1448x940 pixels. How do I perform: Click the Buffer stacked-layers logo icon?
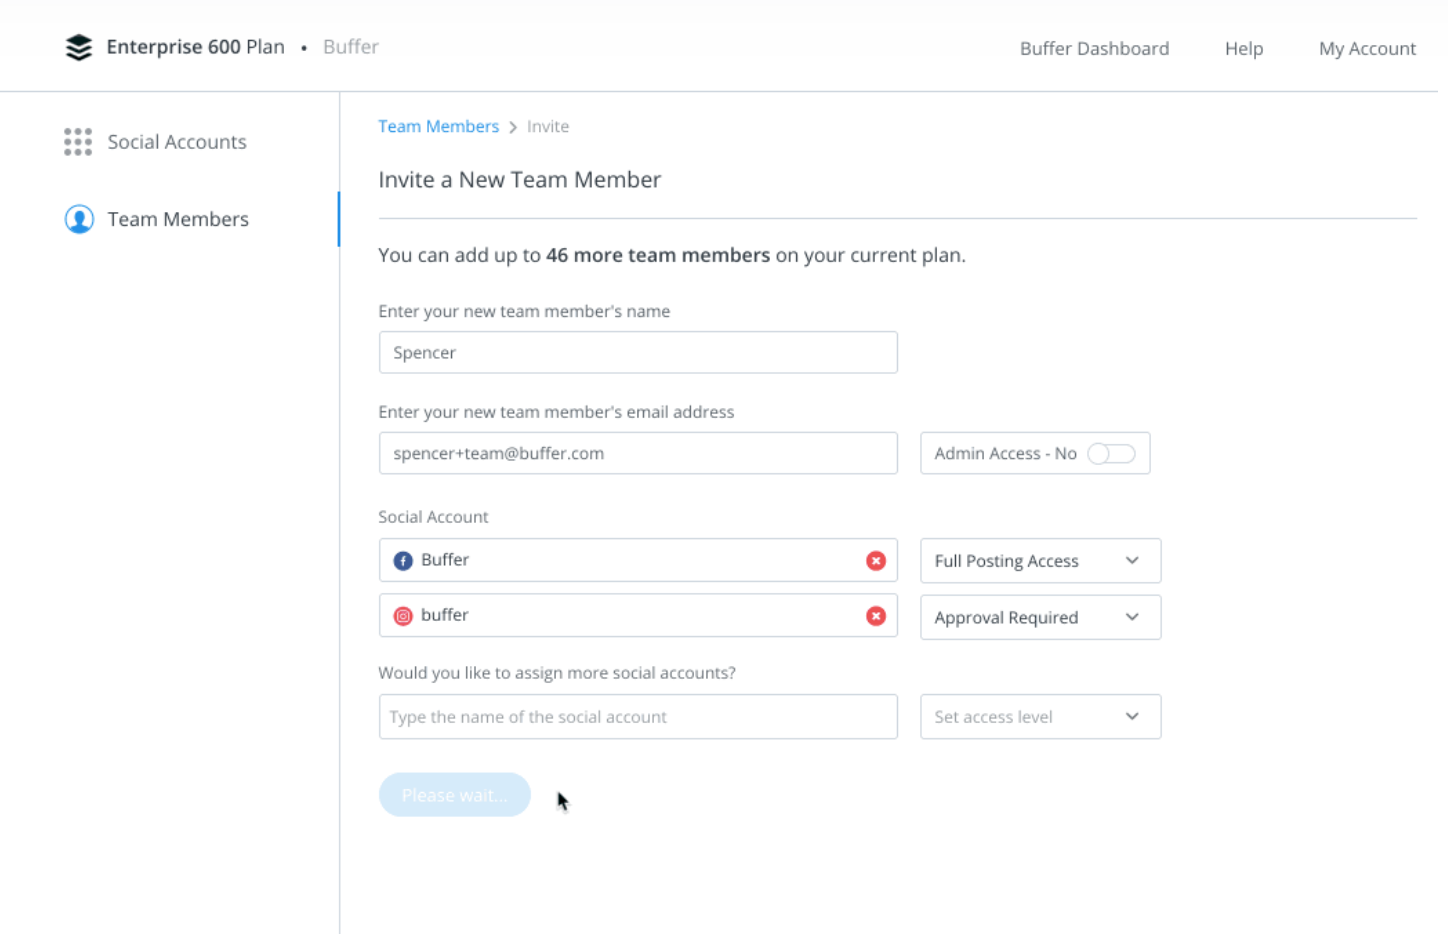pos(78,47)
